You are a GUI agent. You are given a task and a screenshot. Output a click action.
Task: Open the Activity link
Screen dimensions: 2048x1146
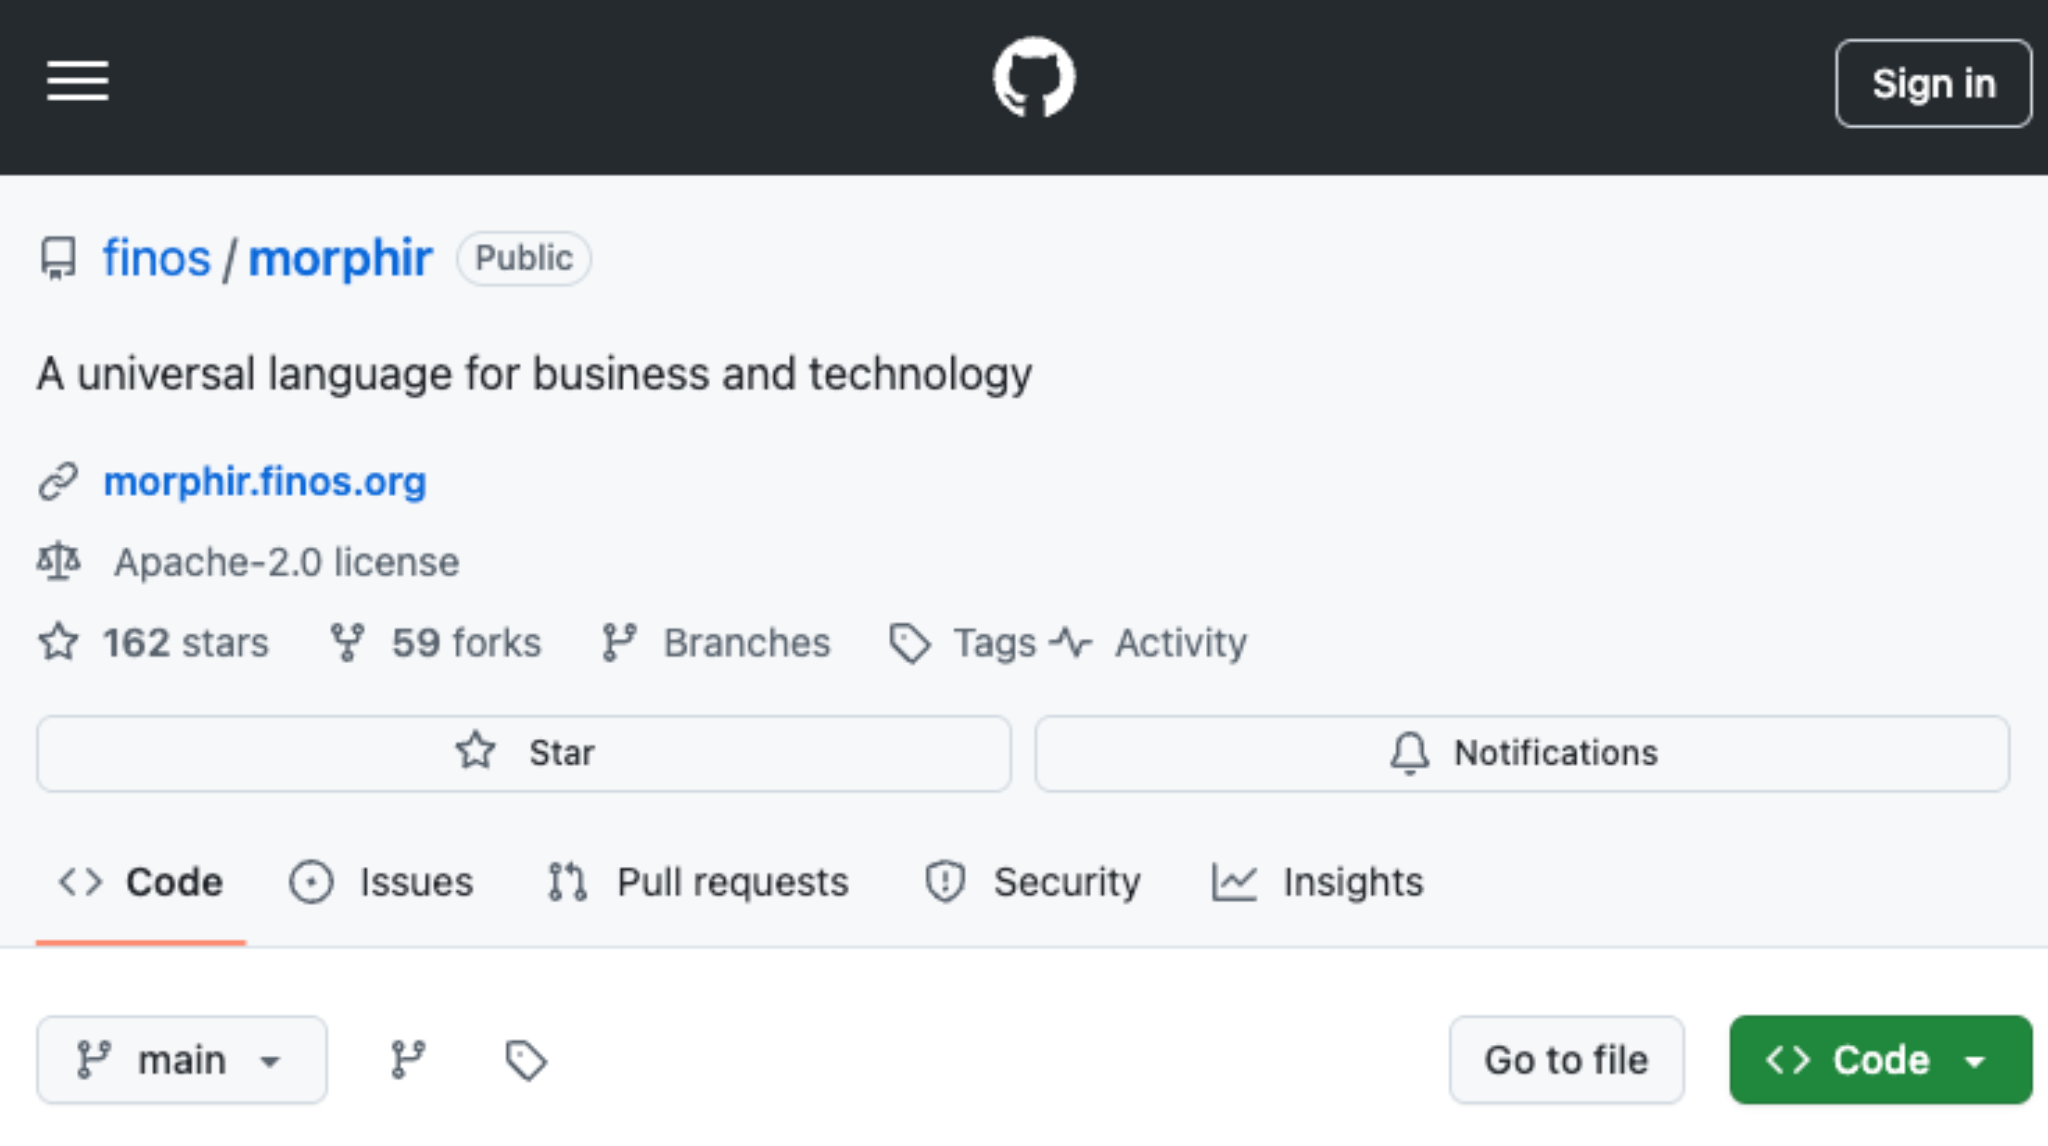(x=1181, y=642)
